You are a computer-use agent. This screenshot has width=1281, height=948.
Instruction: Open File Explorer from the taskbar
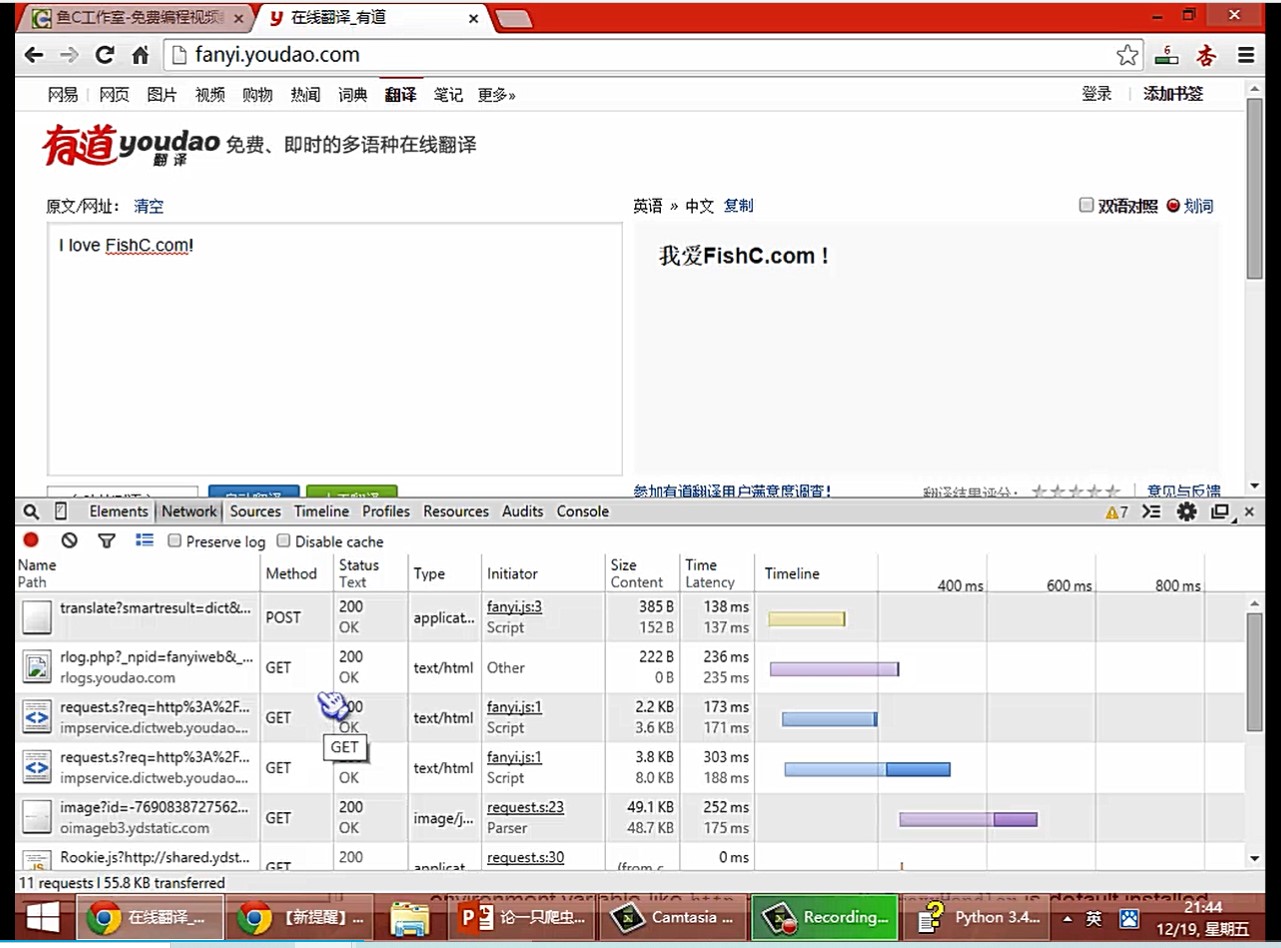pos(410,917)
